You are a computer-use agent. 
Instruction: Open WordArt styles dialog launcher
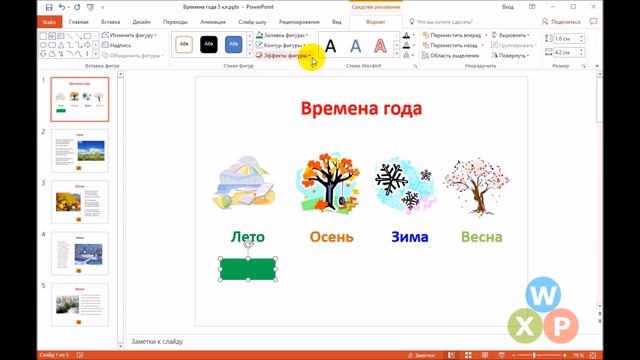(x=416, y=66)
